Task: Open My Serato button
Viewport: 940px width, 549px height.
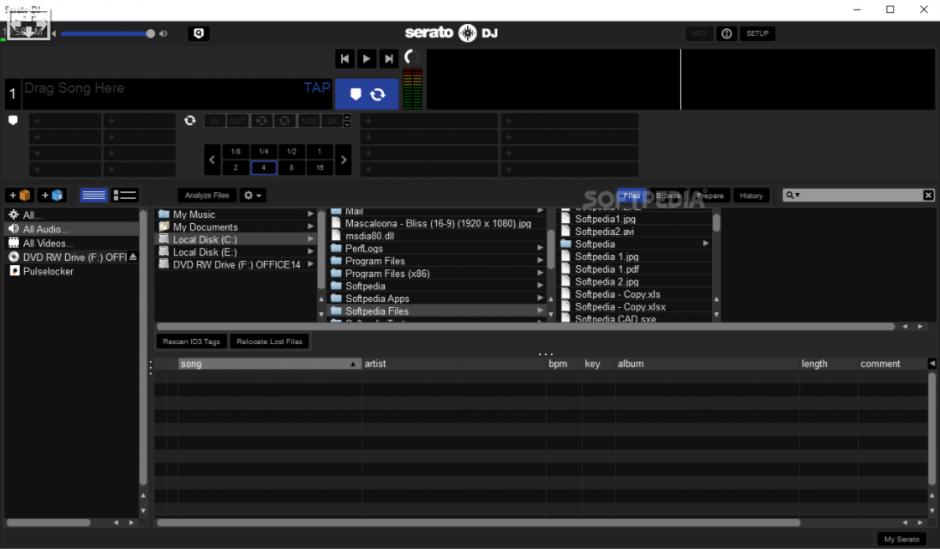Action: pyautogui.click(x=901, y=539)
